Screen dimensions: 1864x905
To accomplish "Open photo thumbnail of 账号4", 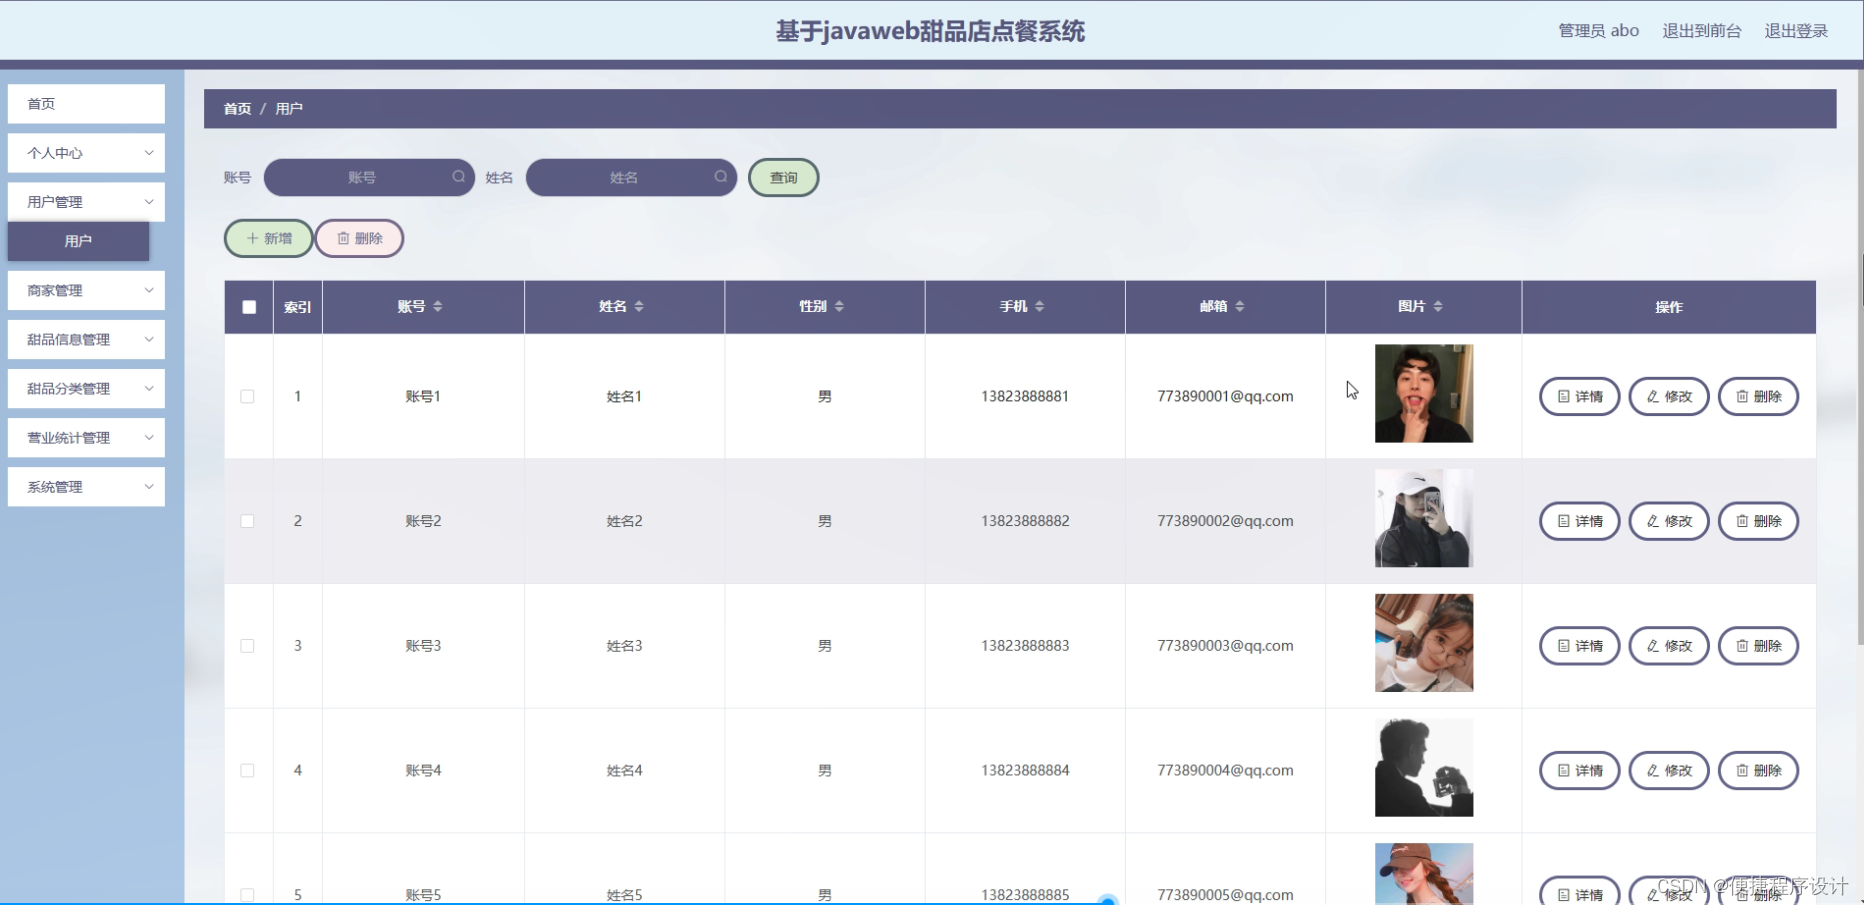I will [x=1423, y=768].
